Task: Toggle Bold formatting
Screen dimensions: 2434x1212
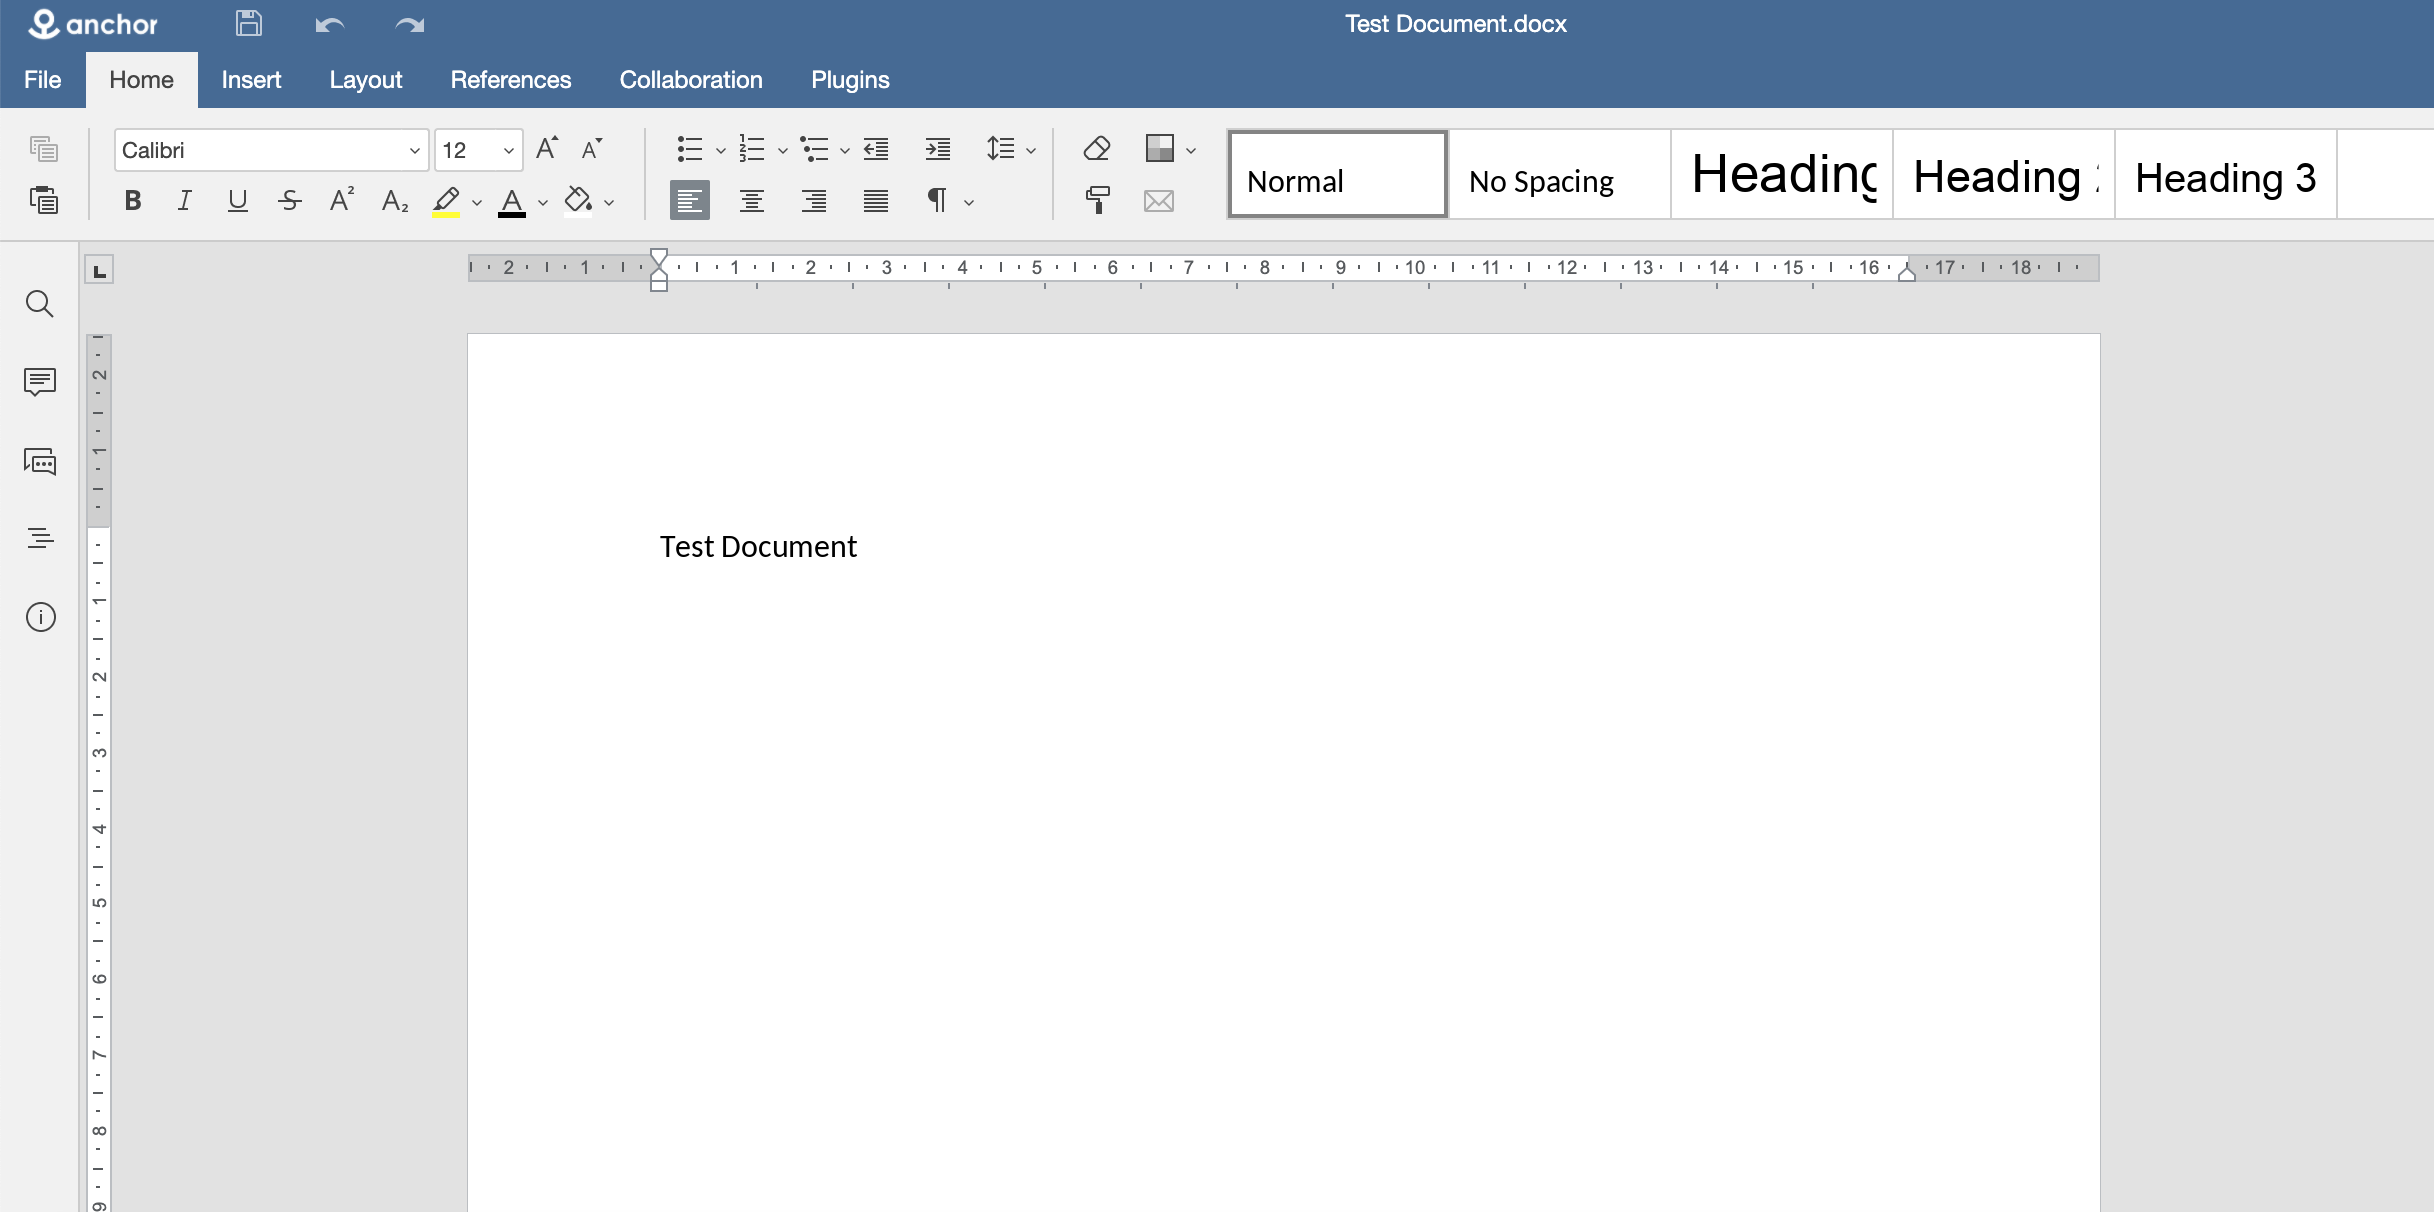Action: coord(133,201)
